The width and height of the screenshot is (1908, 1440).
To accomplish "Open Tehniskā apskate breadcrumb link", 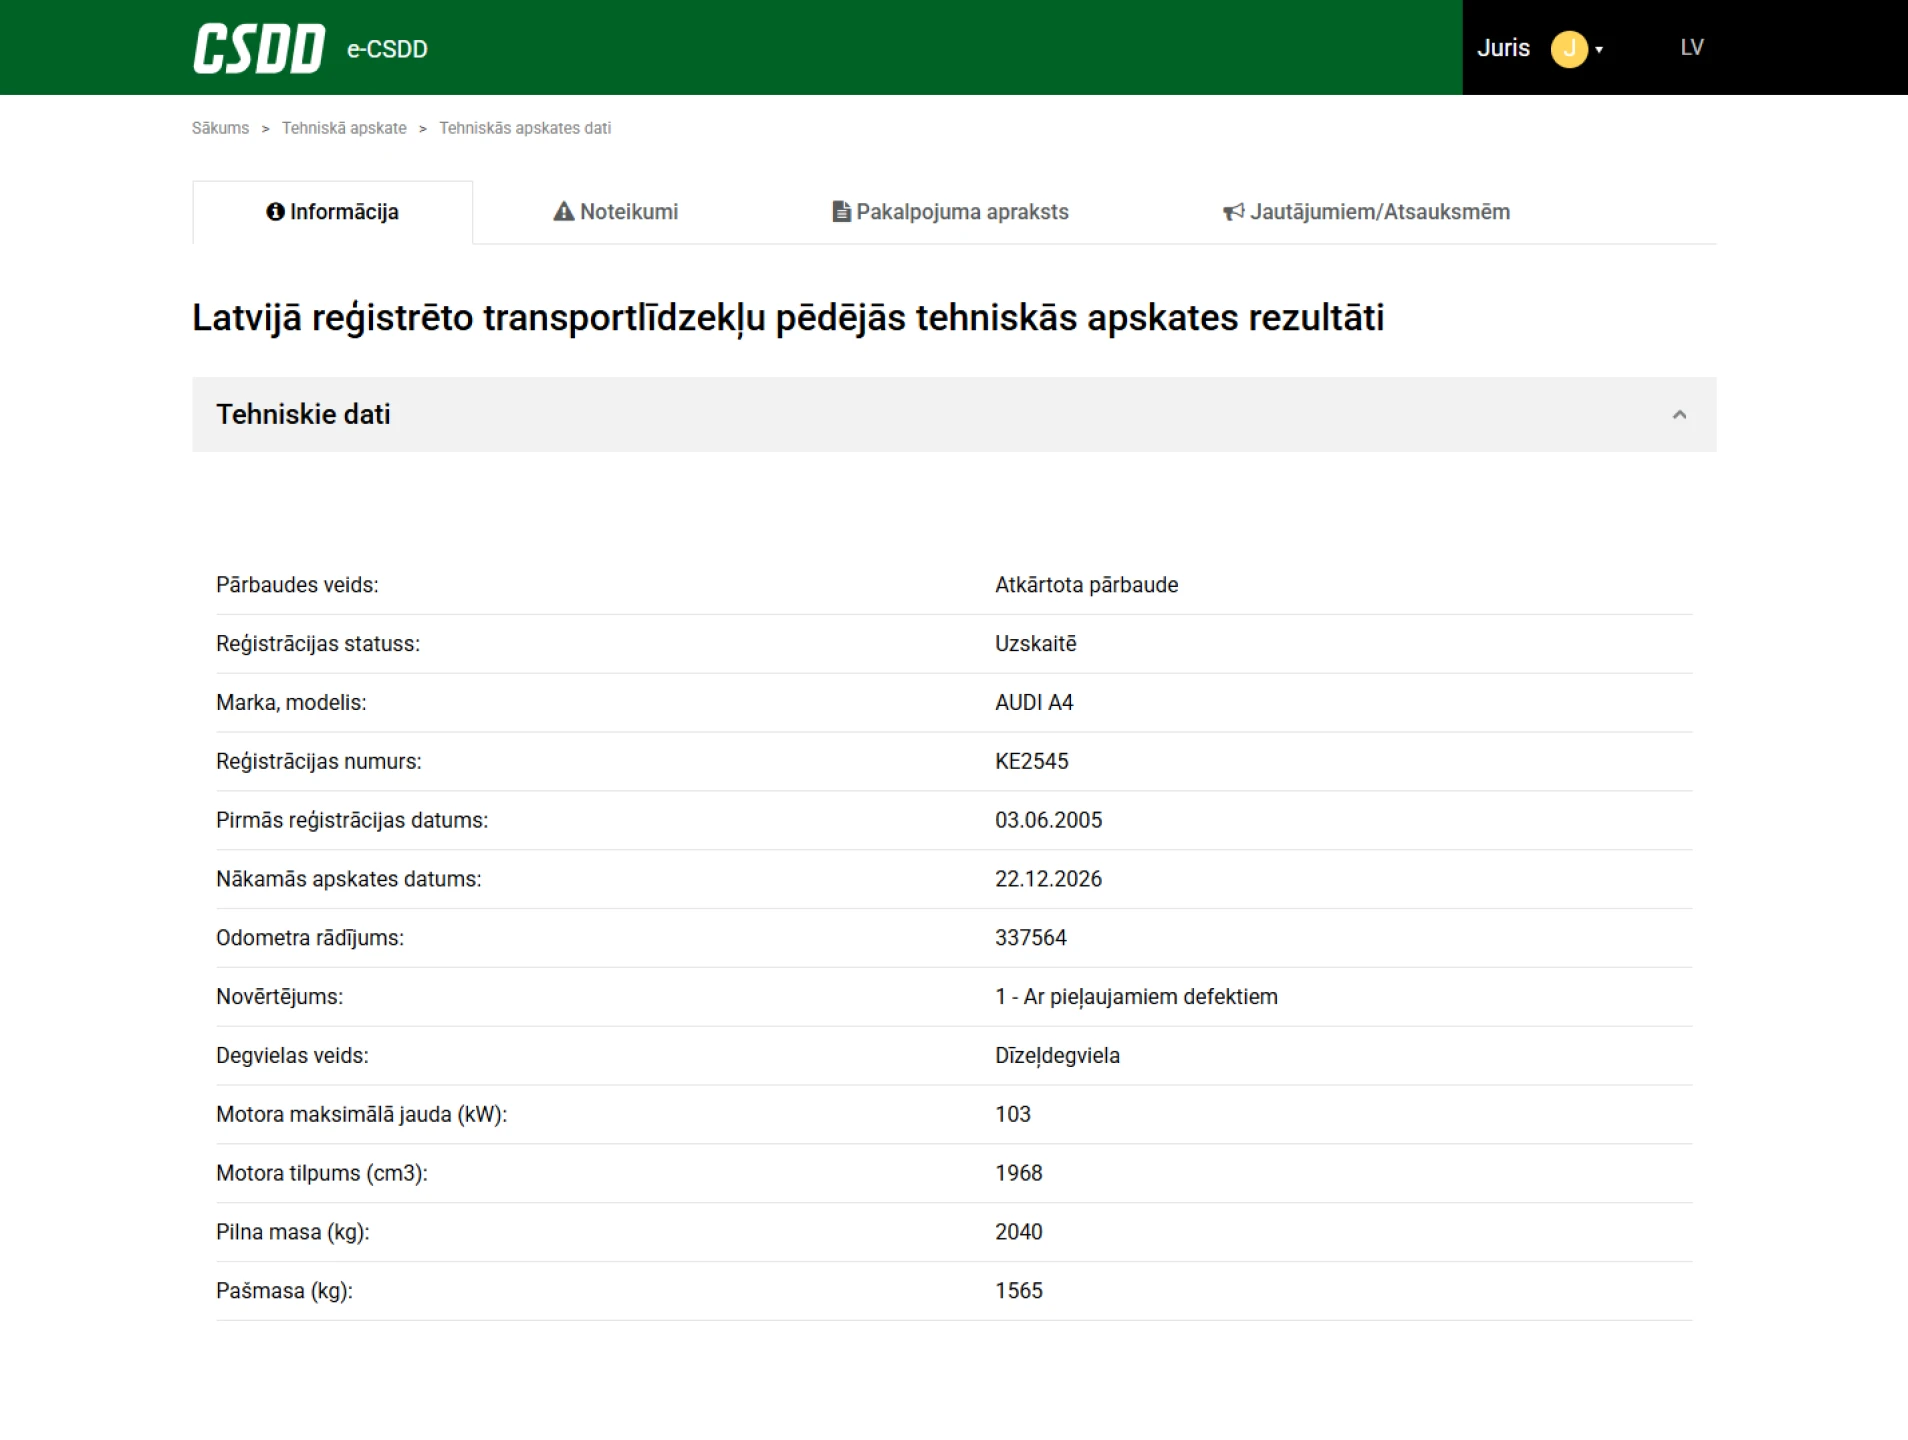I will (344, 128).
